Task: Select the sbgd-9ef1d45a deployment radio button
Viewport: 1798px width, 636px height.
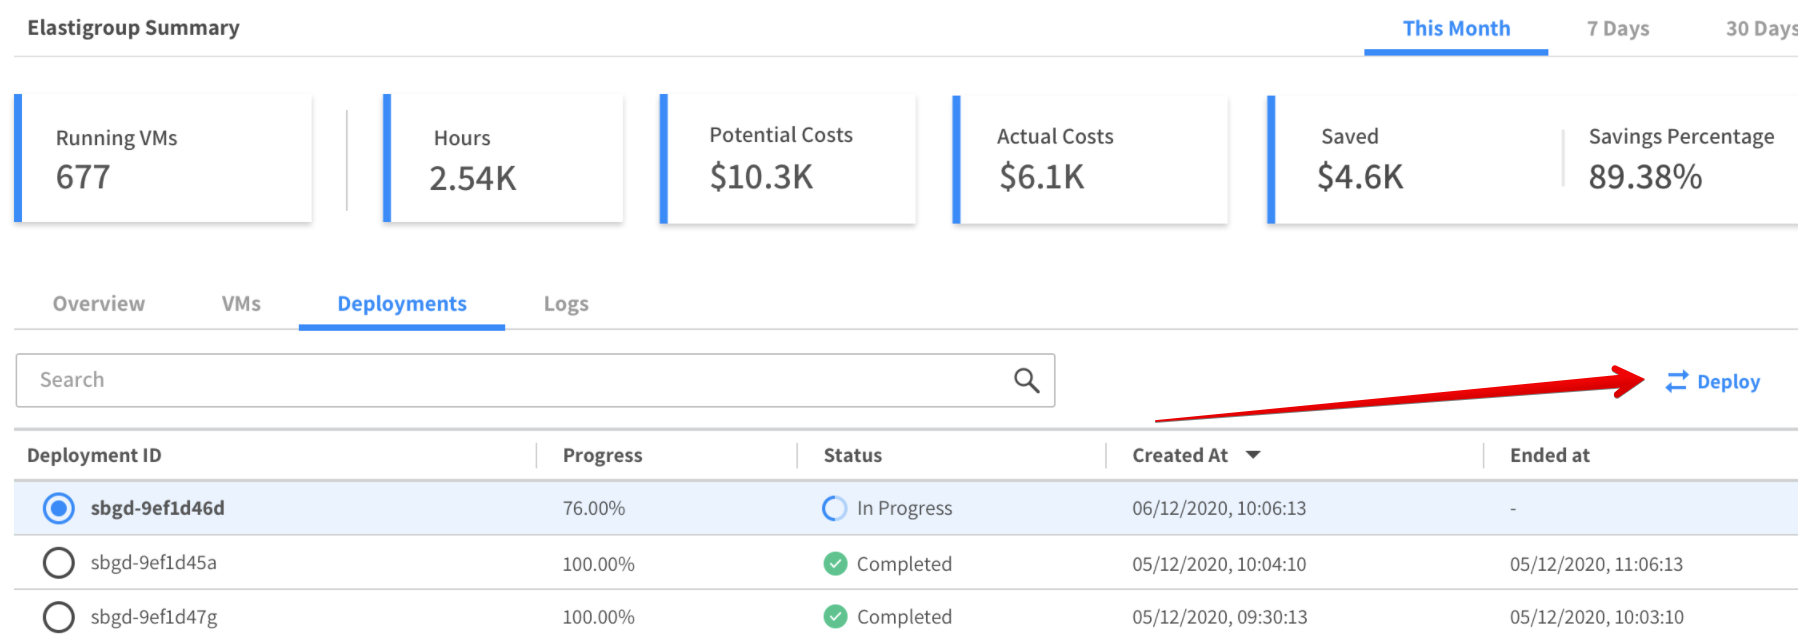Action: tap(59, 563)
